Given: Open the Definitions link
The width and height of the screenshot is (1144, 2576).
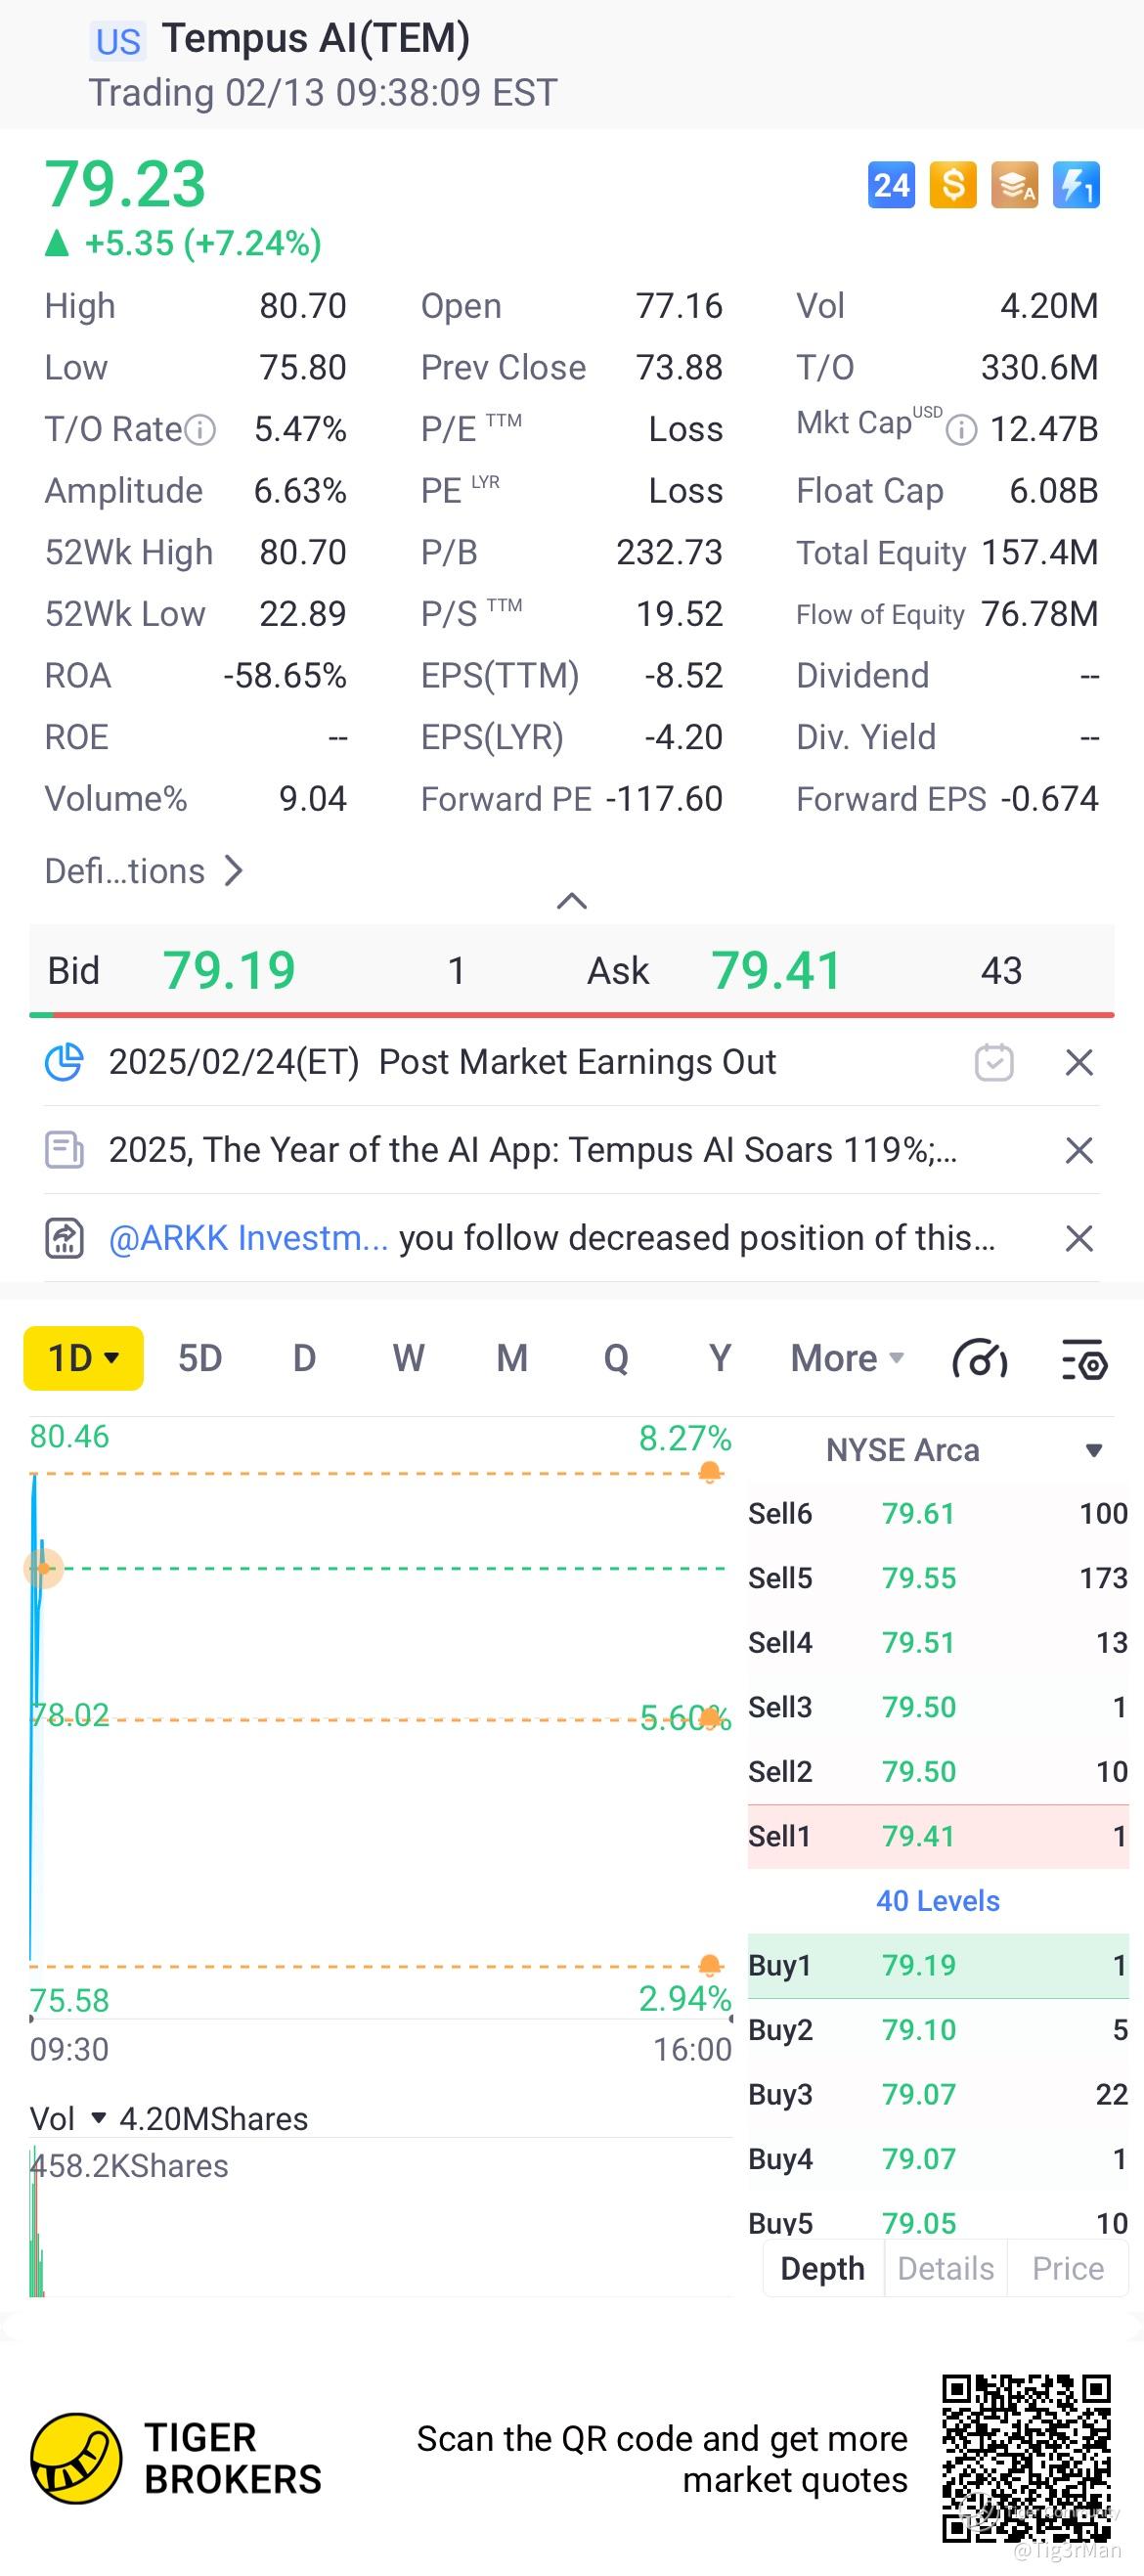Looking at the screenshot, I should pyautogui.click(x=144, y=871).
